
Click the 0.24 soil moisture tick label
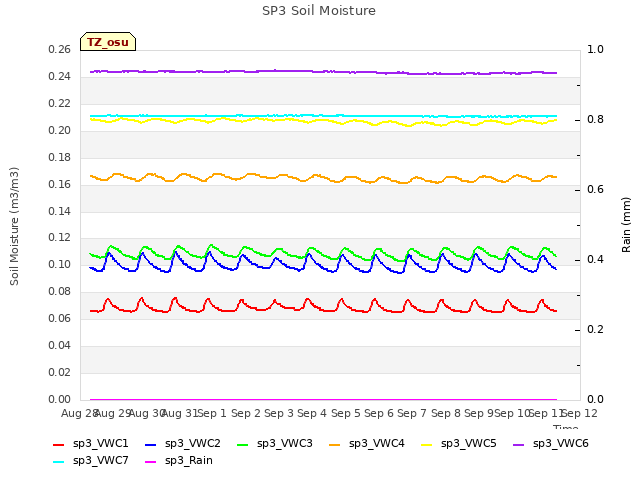60,77
